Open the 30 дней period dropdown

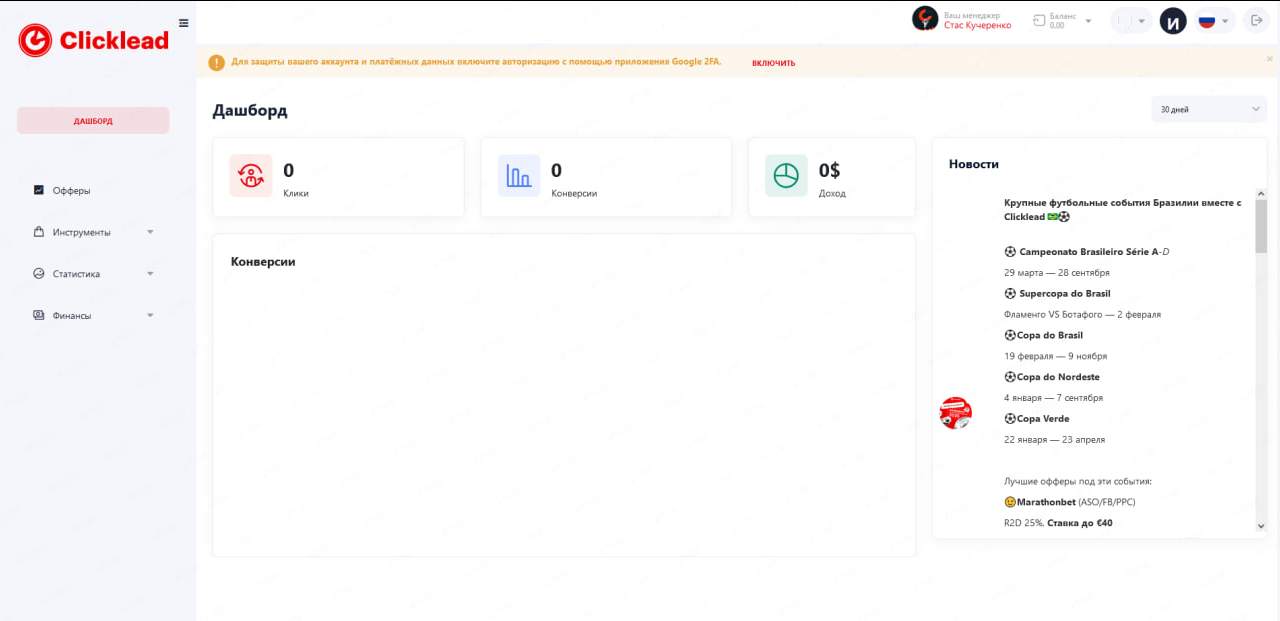click(1208, 109)
